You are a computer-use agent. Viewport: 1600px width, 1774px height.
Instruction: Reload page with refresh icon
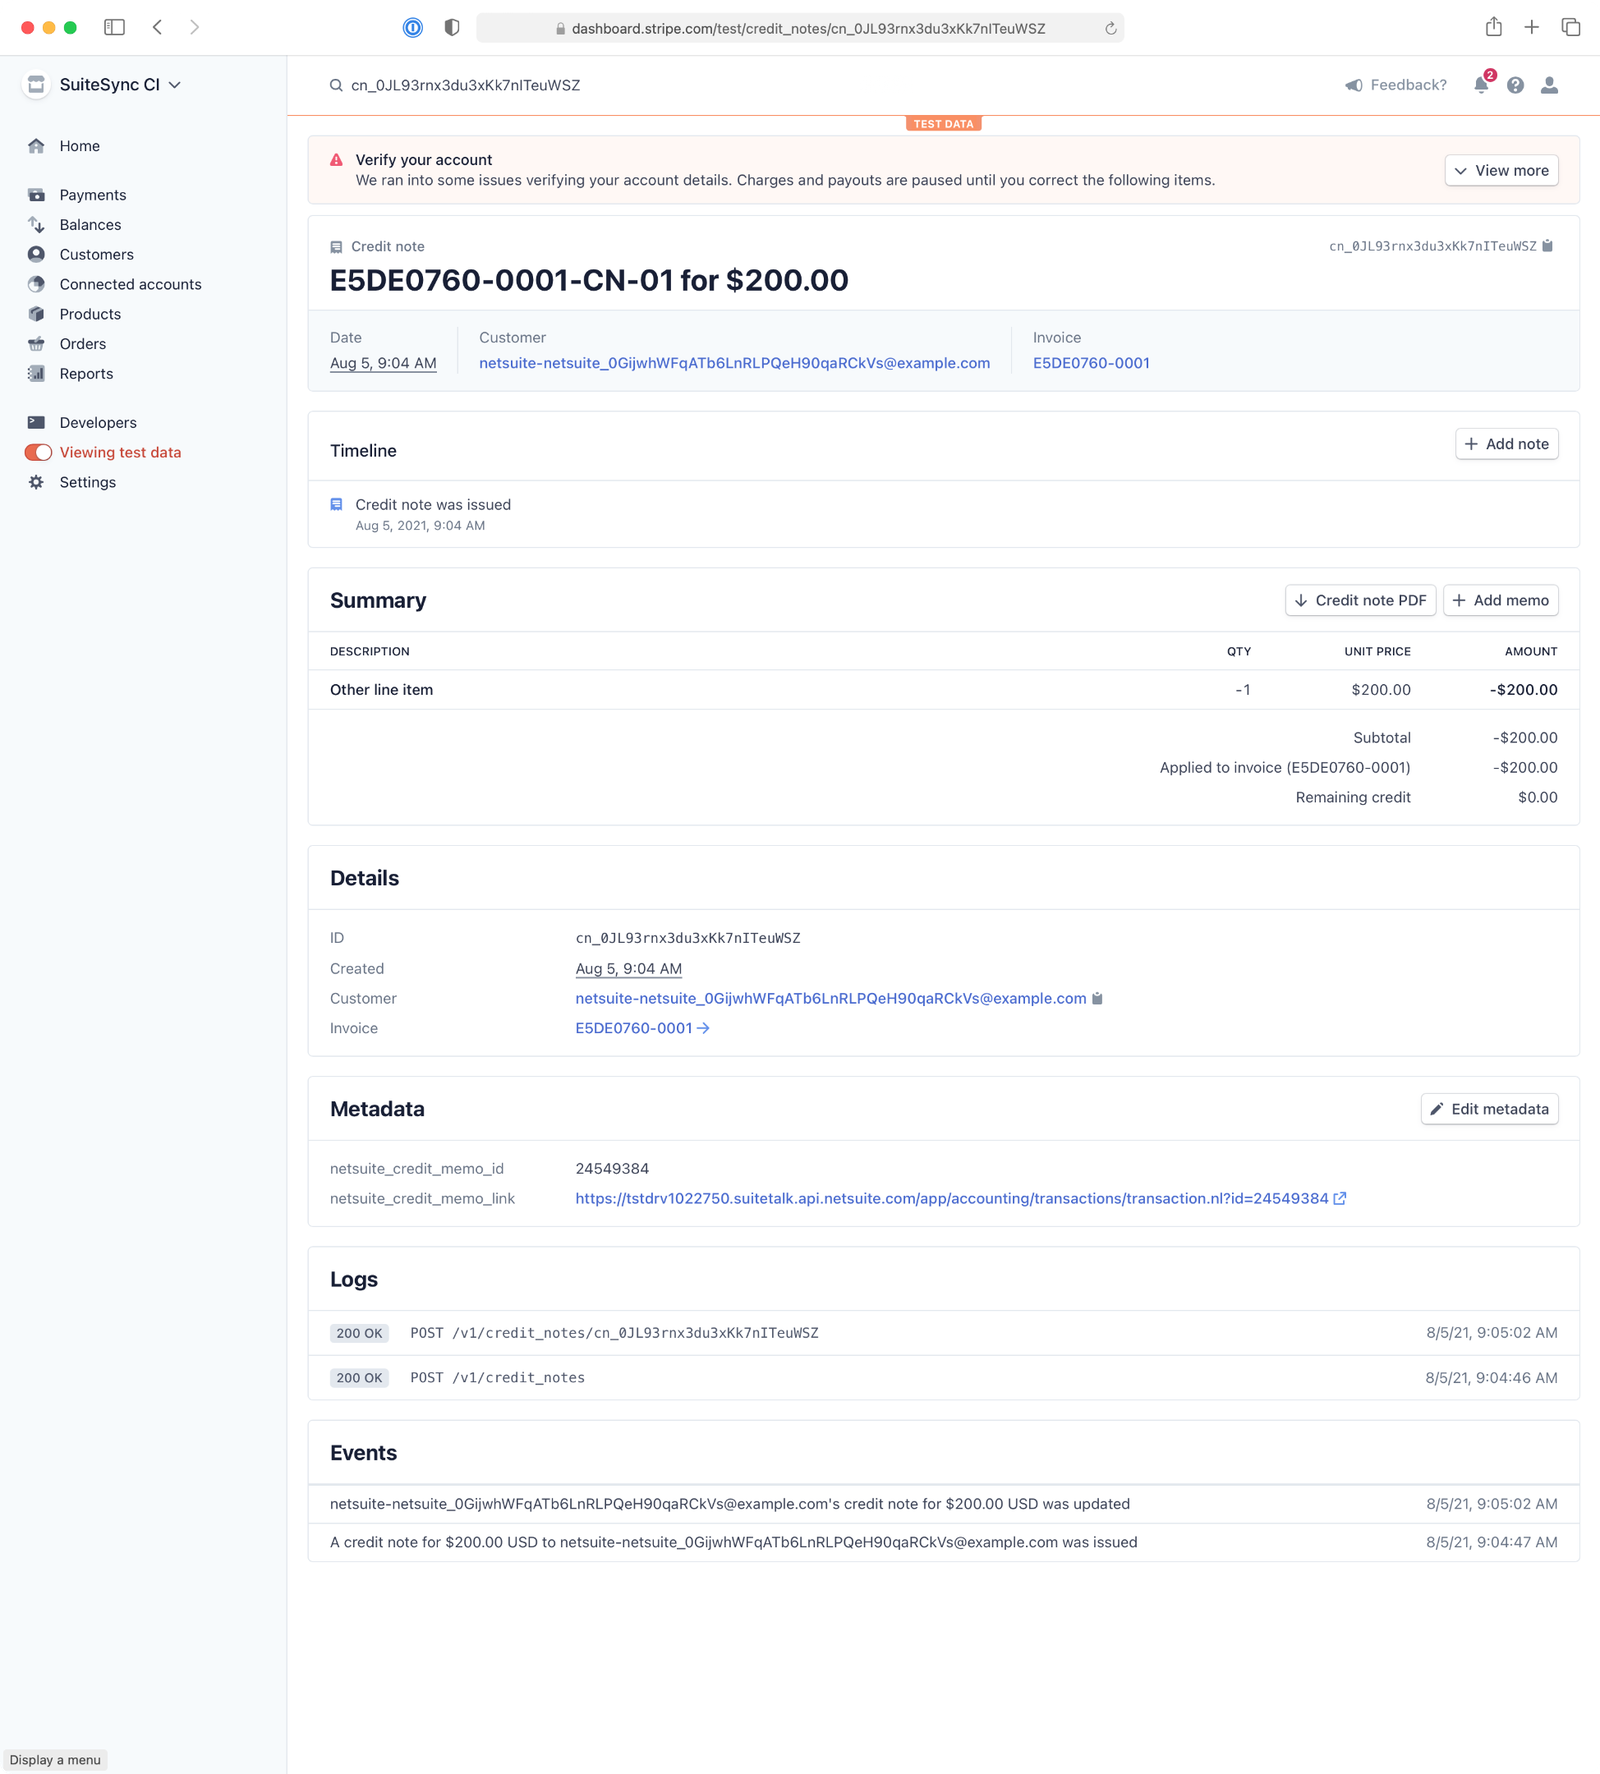(x=1110, y=29)
